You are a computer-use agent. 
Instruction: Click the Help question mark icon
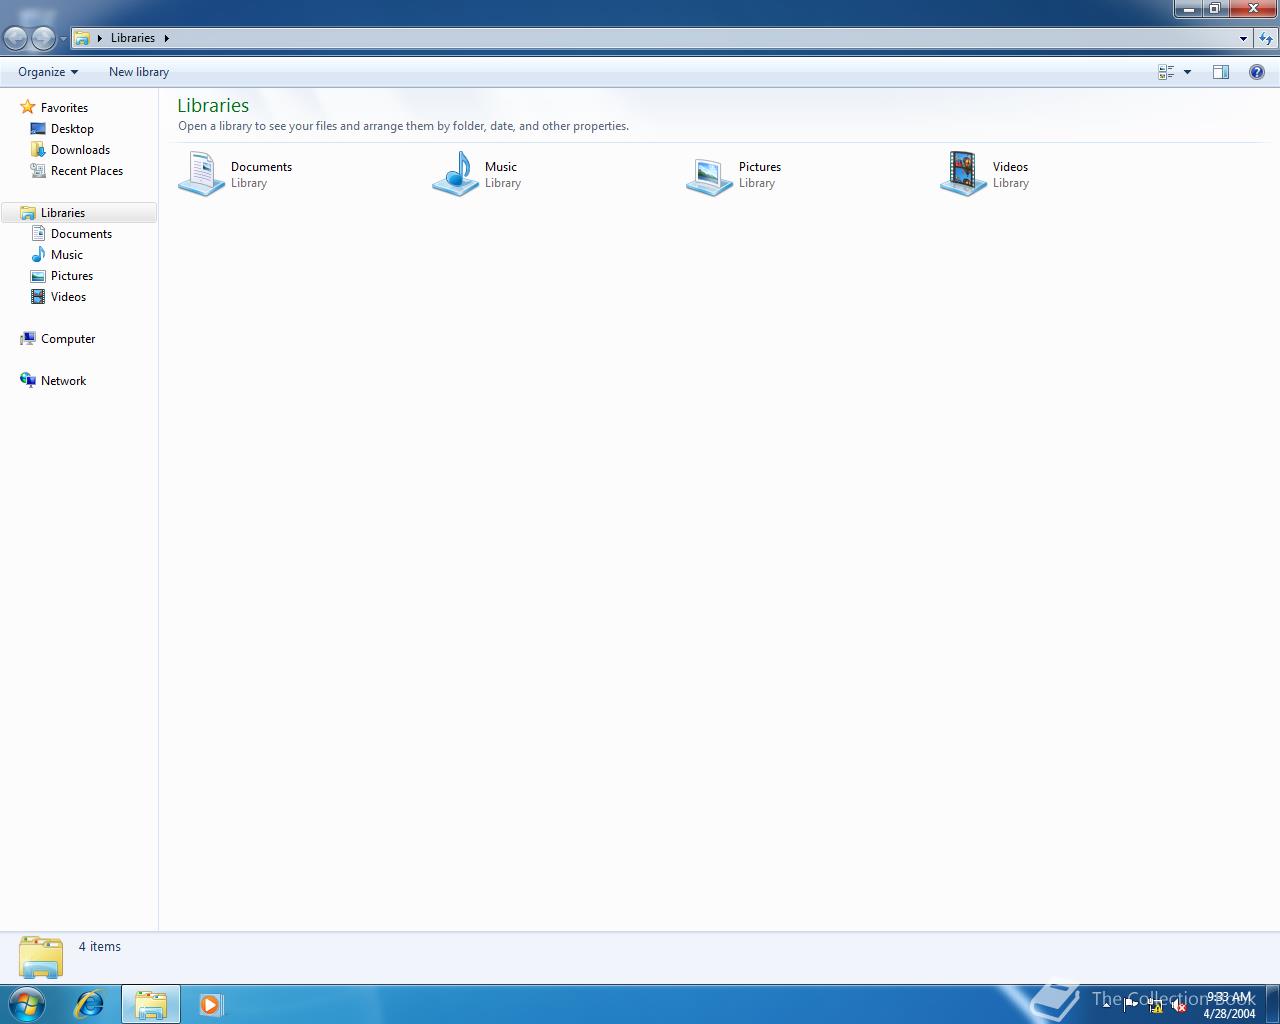pos(1257,72)
